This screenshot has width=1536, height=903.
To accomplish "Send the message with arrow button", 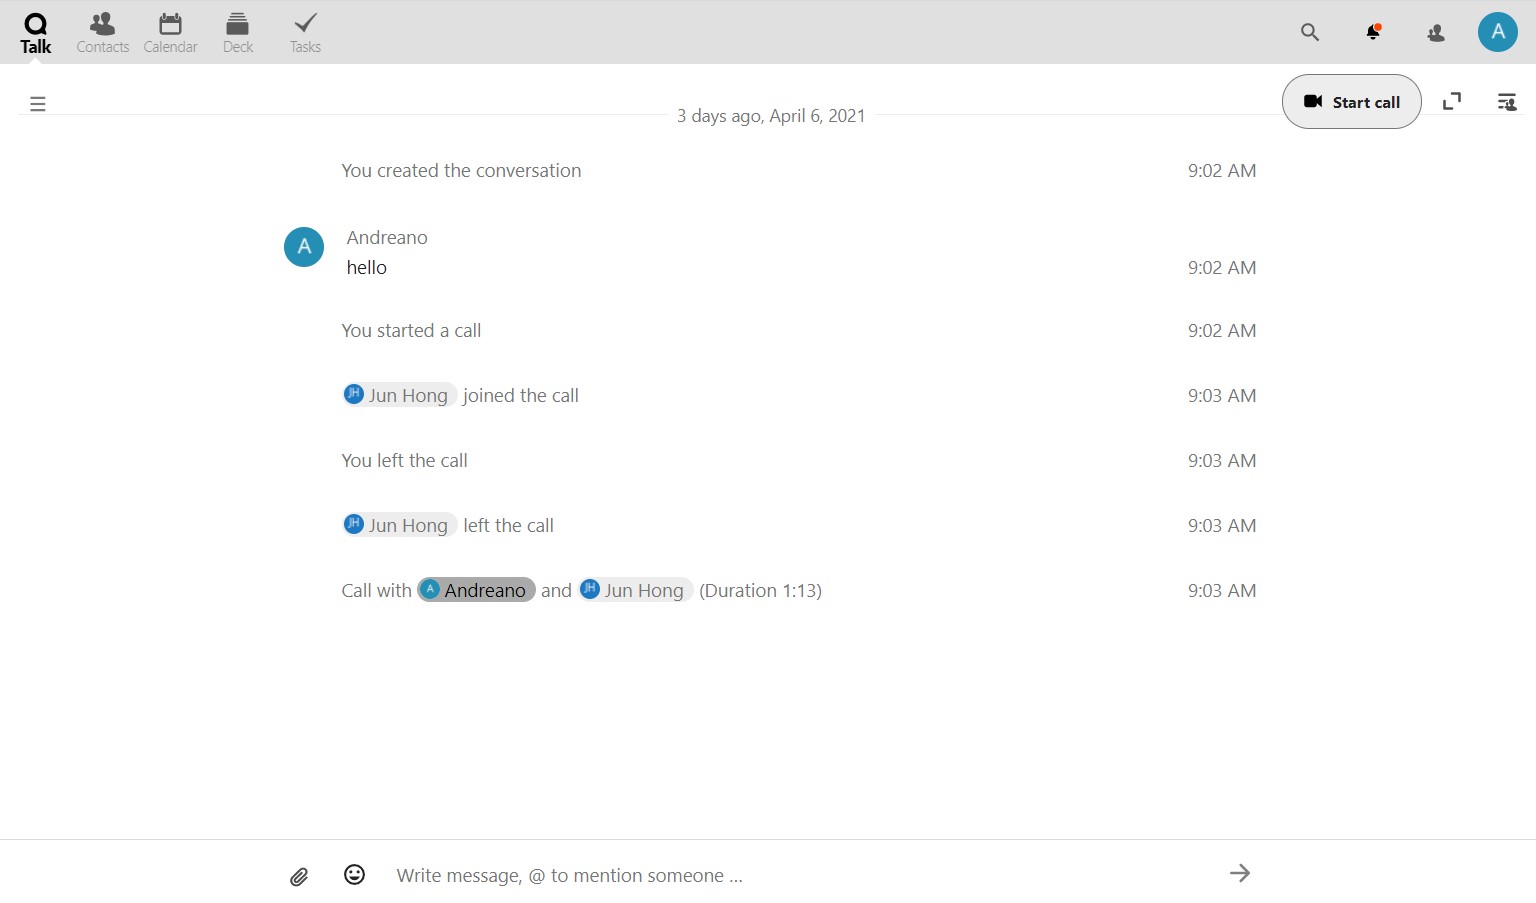I will click(1240, 874).
